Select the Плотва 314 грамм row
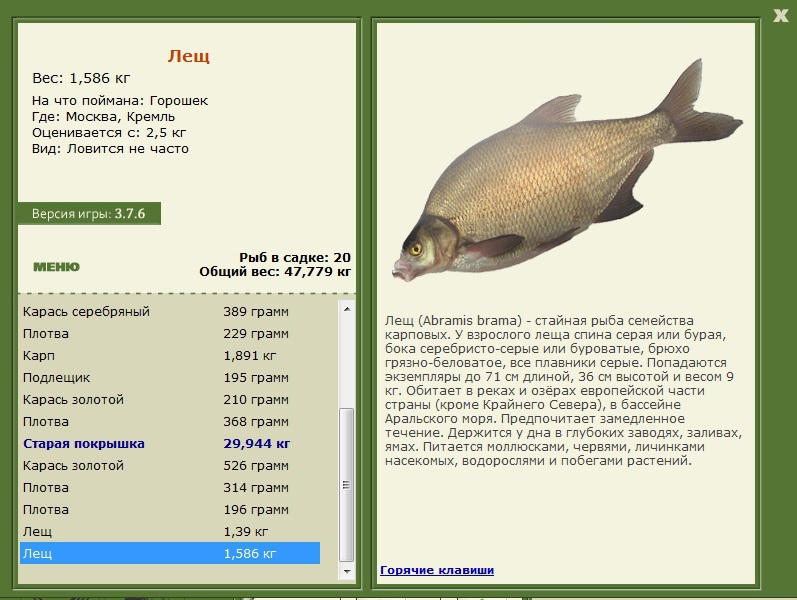This screenshot has height=600, width=797. (170, 488)
